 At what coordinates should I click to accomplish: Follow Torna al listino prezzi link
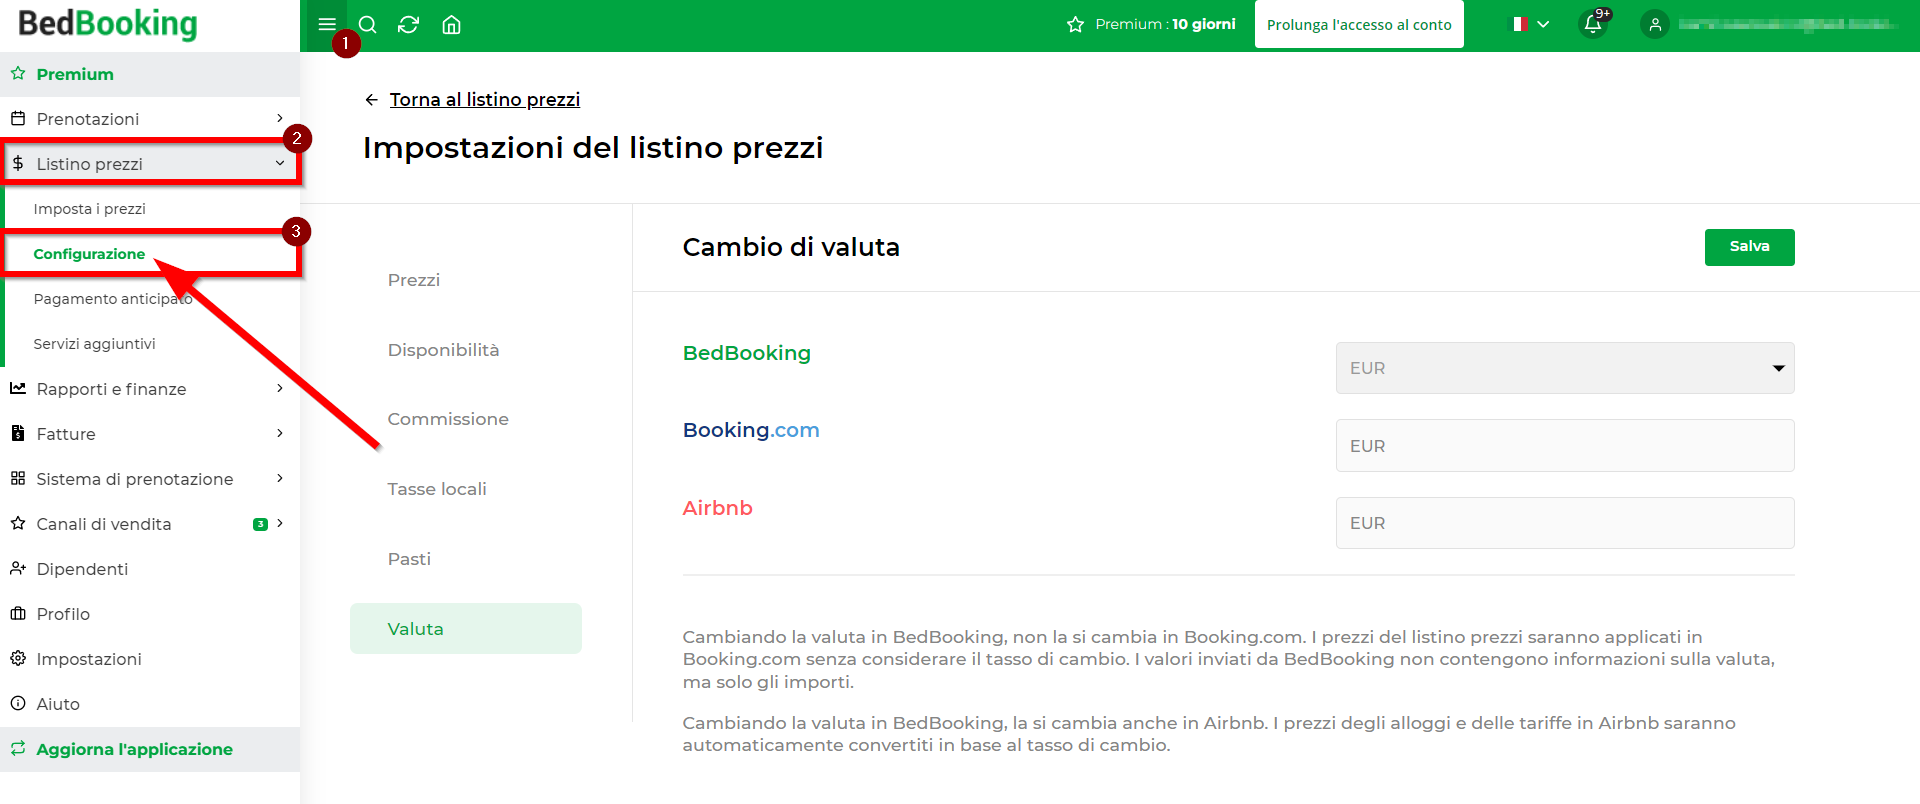coord(485,99)
